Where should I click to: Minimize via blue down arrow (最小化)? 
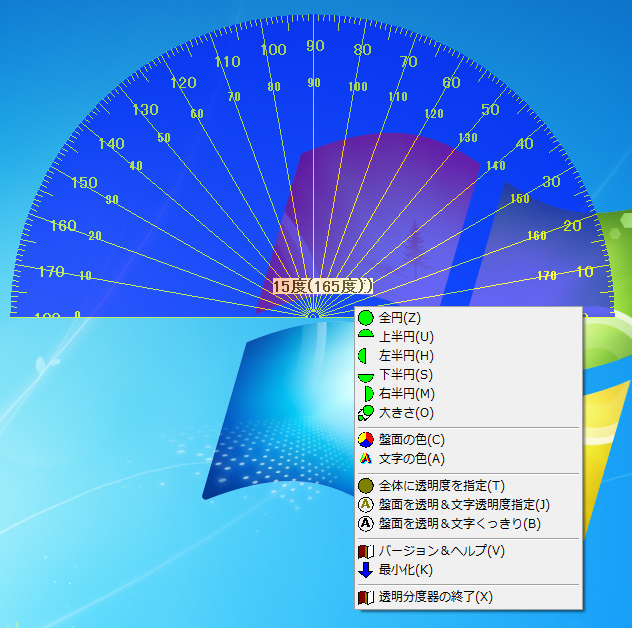click(x=366, y=570)
